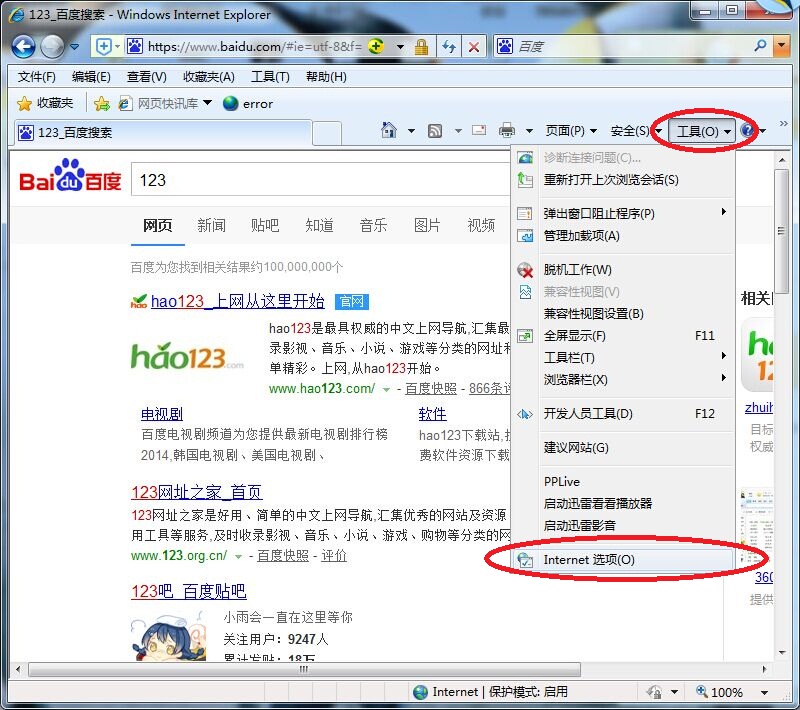
Task: Open the 页面(P) dropdown menu
Action: (x=571, y=131)
